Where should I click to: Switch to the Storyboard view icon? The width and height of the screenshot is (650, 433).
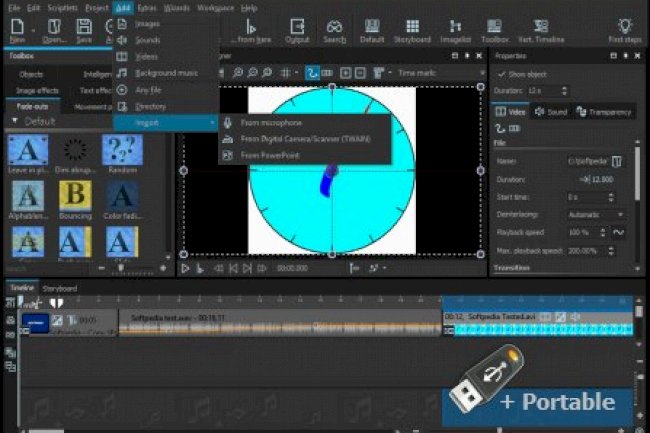(413, 31)
